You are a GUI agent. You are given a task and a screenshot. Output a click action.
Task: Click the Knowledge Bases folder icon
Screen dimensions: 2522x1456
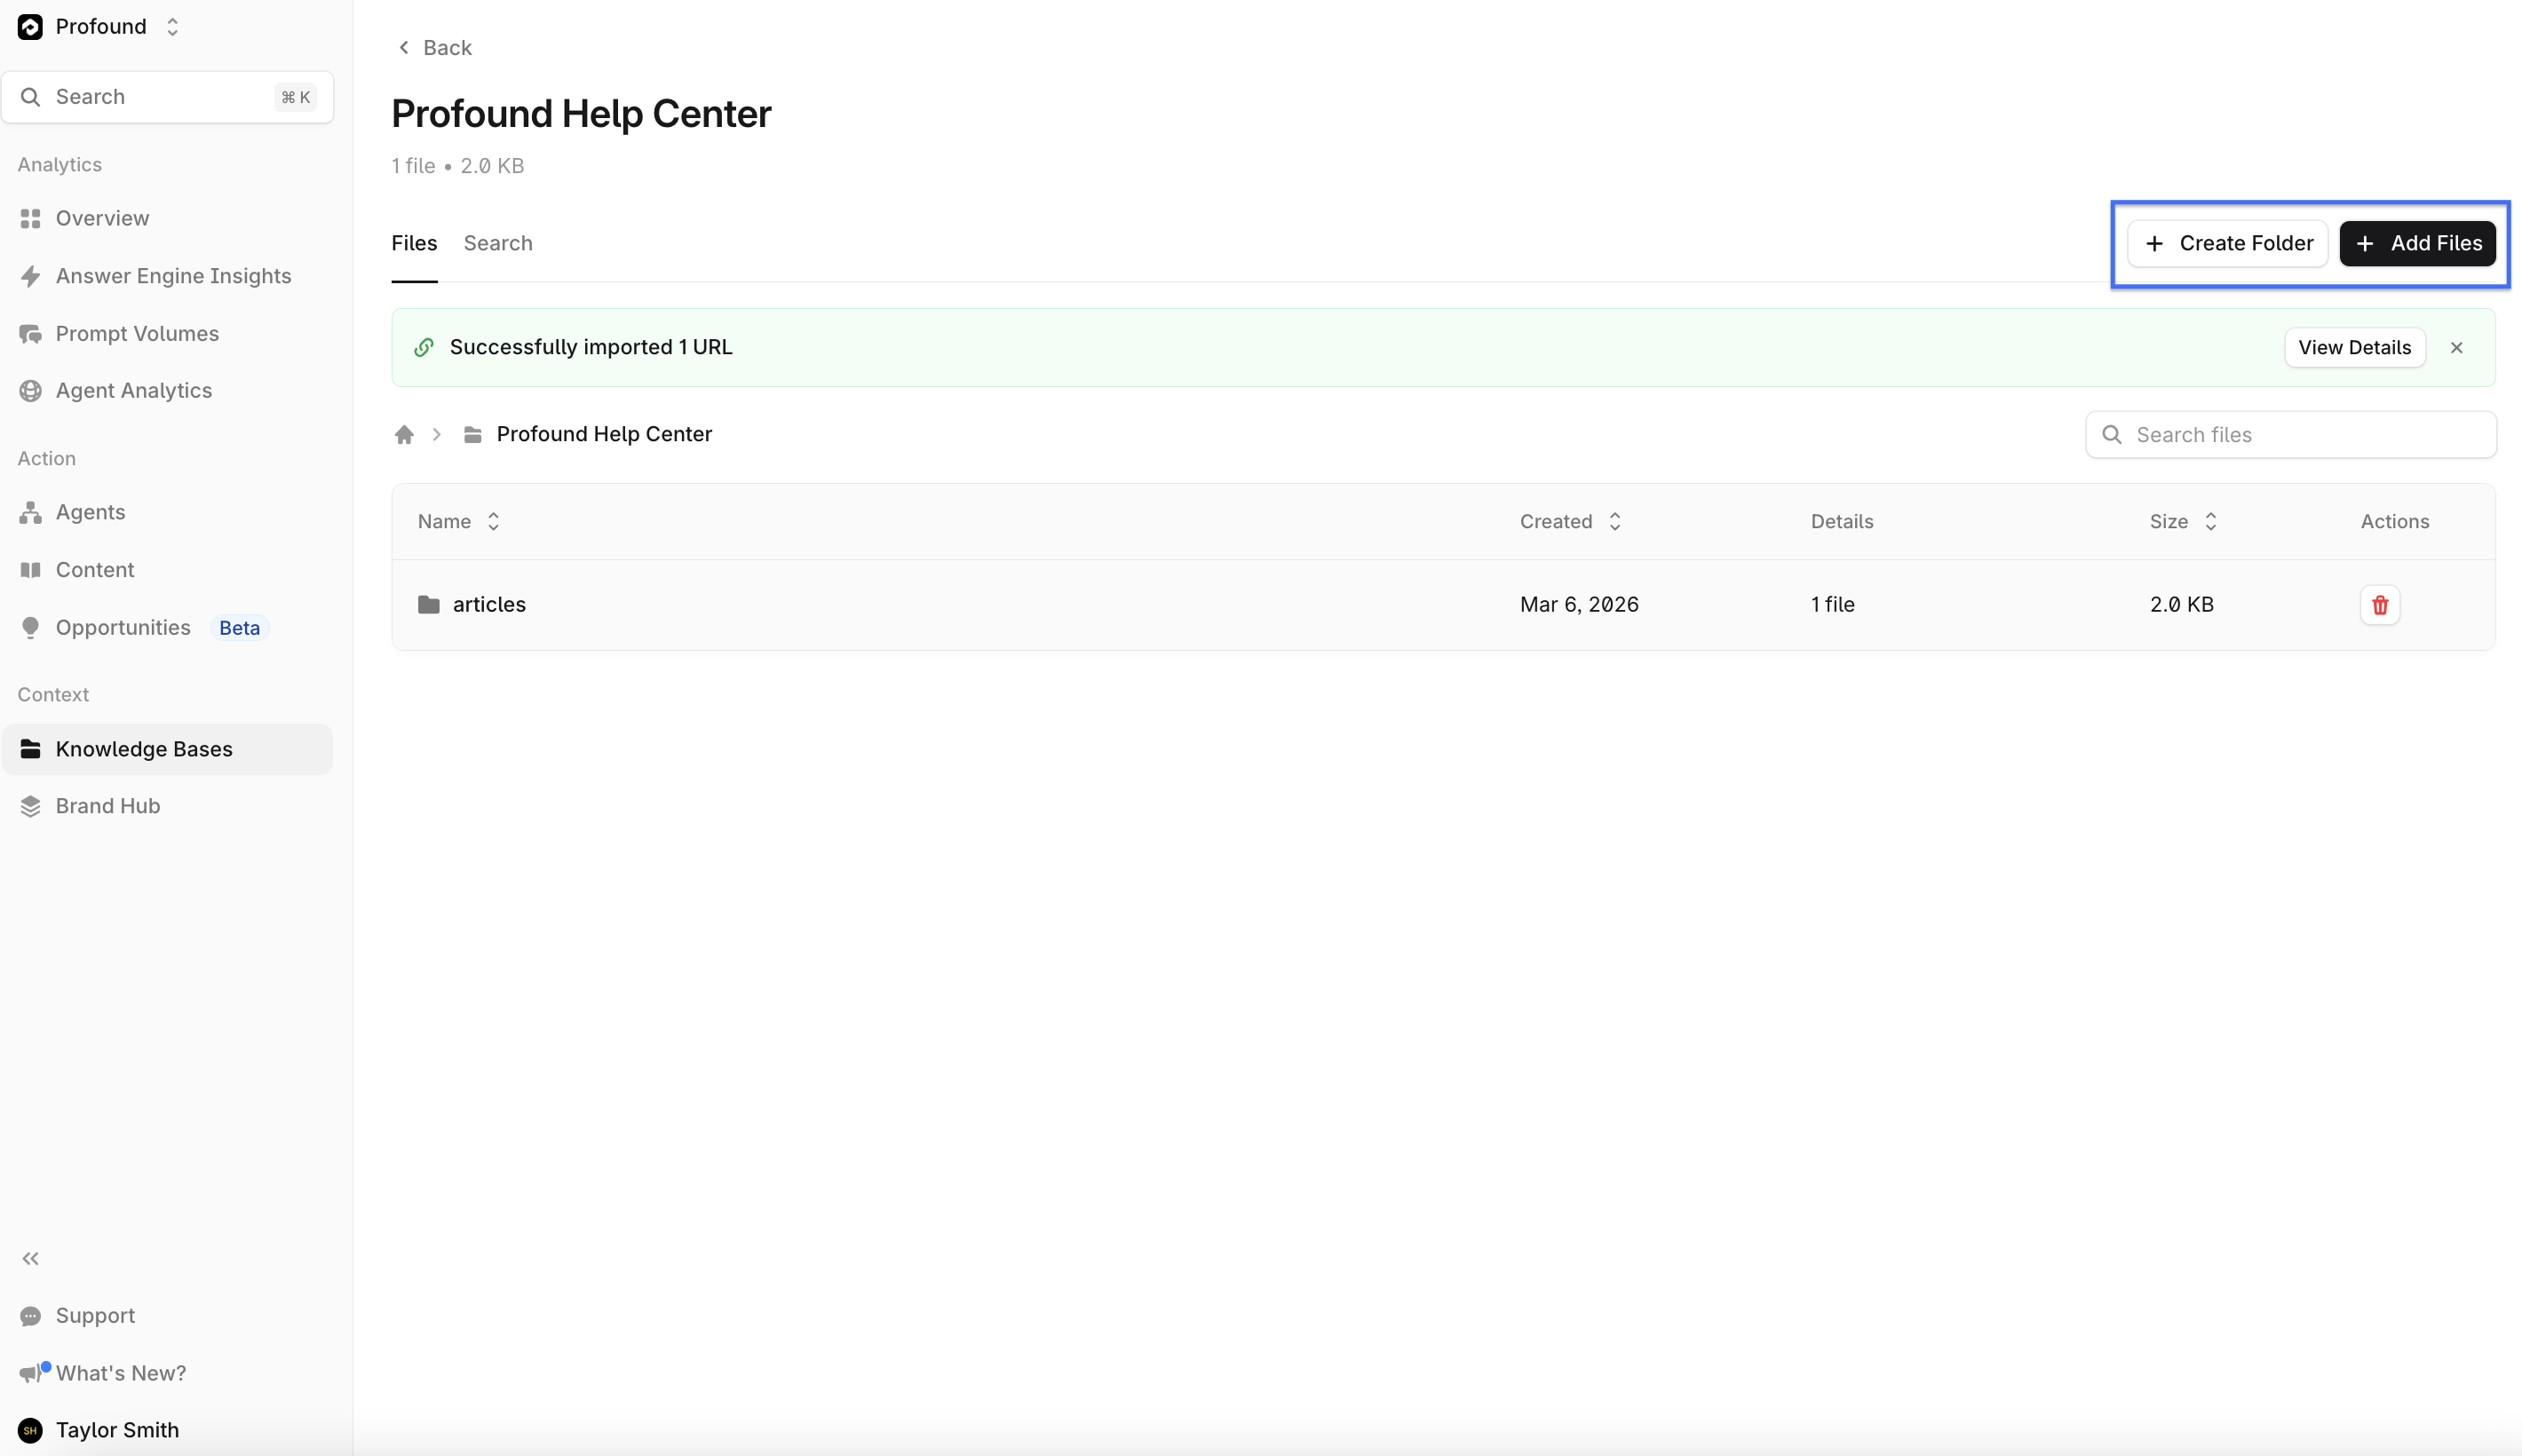30,749
